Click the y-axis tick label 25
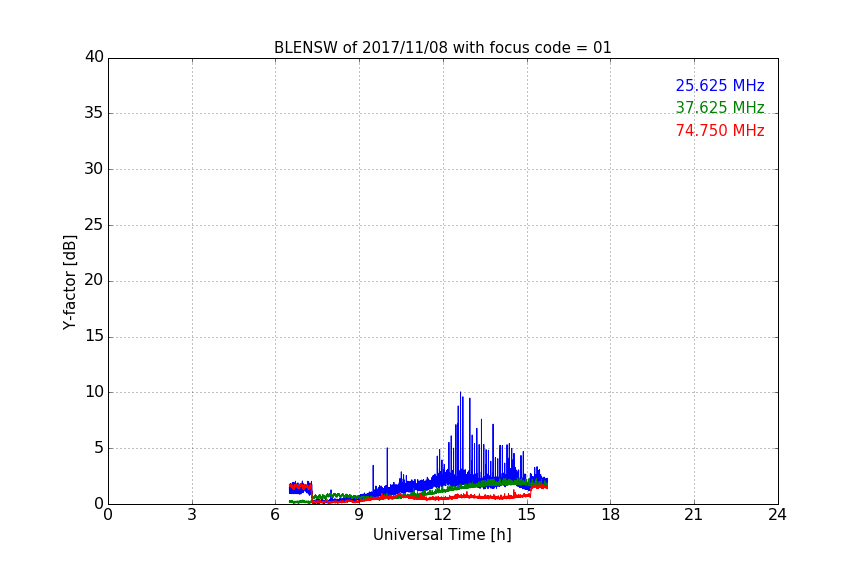Image resolution: width=864 pixels, height=576 pixels. (94, 224)
